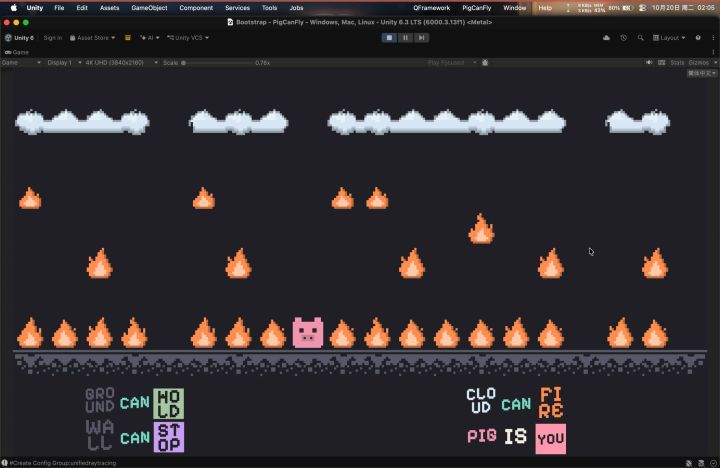The height and width of the screenshot is (468, 720).
Task: Open the Game view mode dropdown
Action: point(21,62)
